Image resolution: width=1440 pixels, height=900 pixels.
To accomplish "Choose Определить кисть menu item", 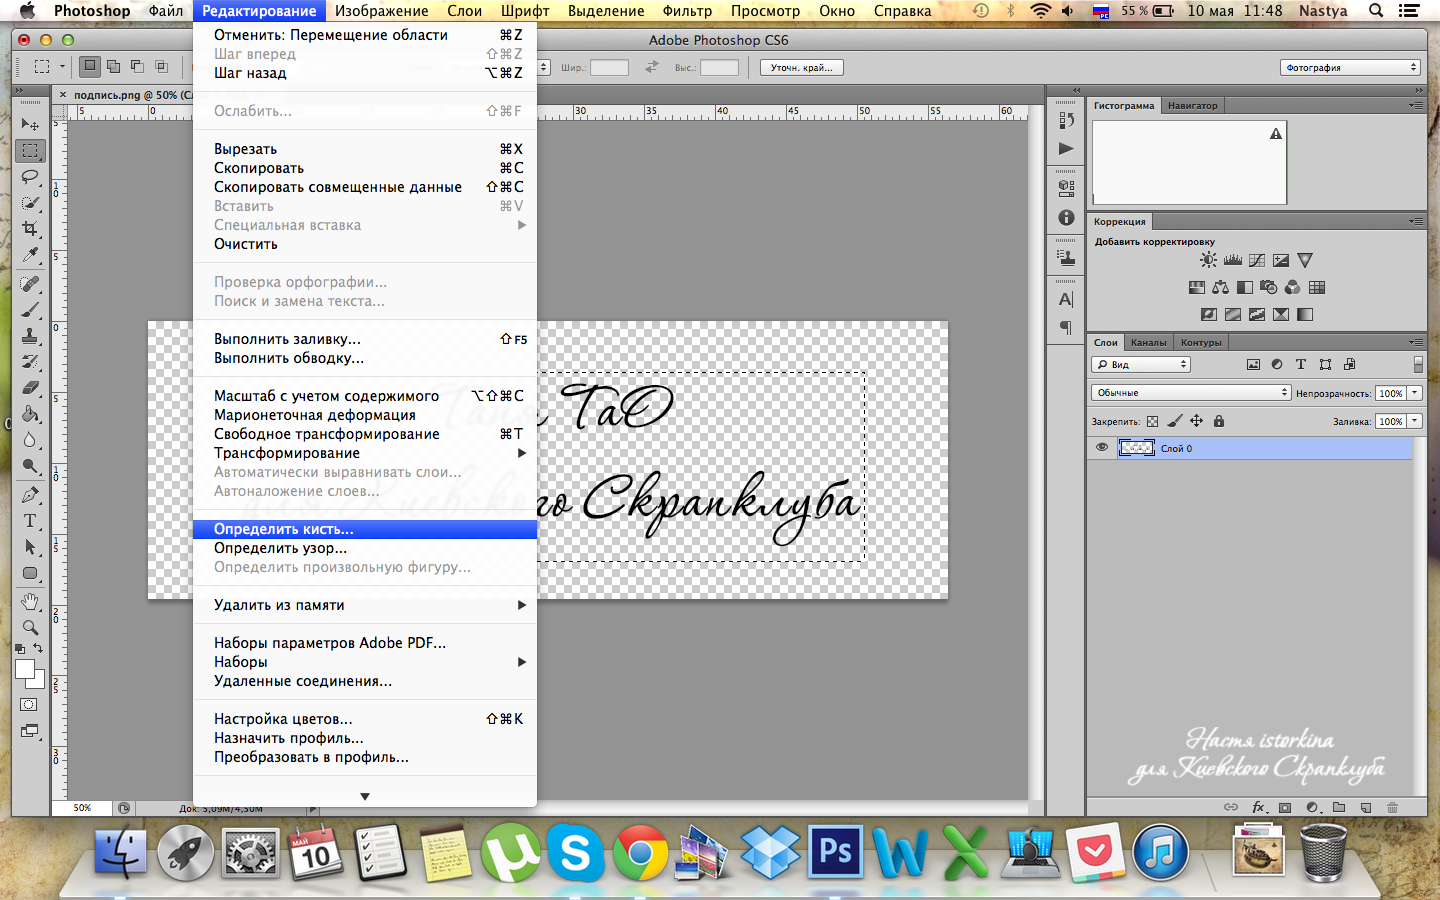I will pos(365,529).
